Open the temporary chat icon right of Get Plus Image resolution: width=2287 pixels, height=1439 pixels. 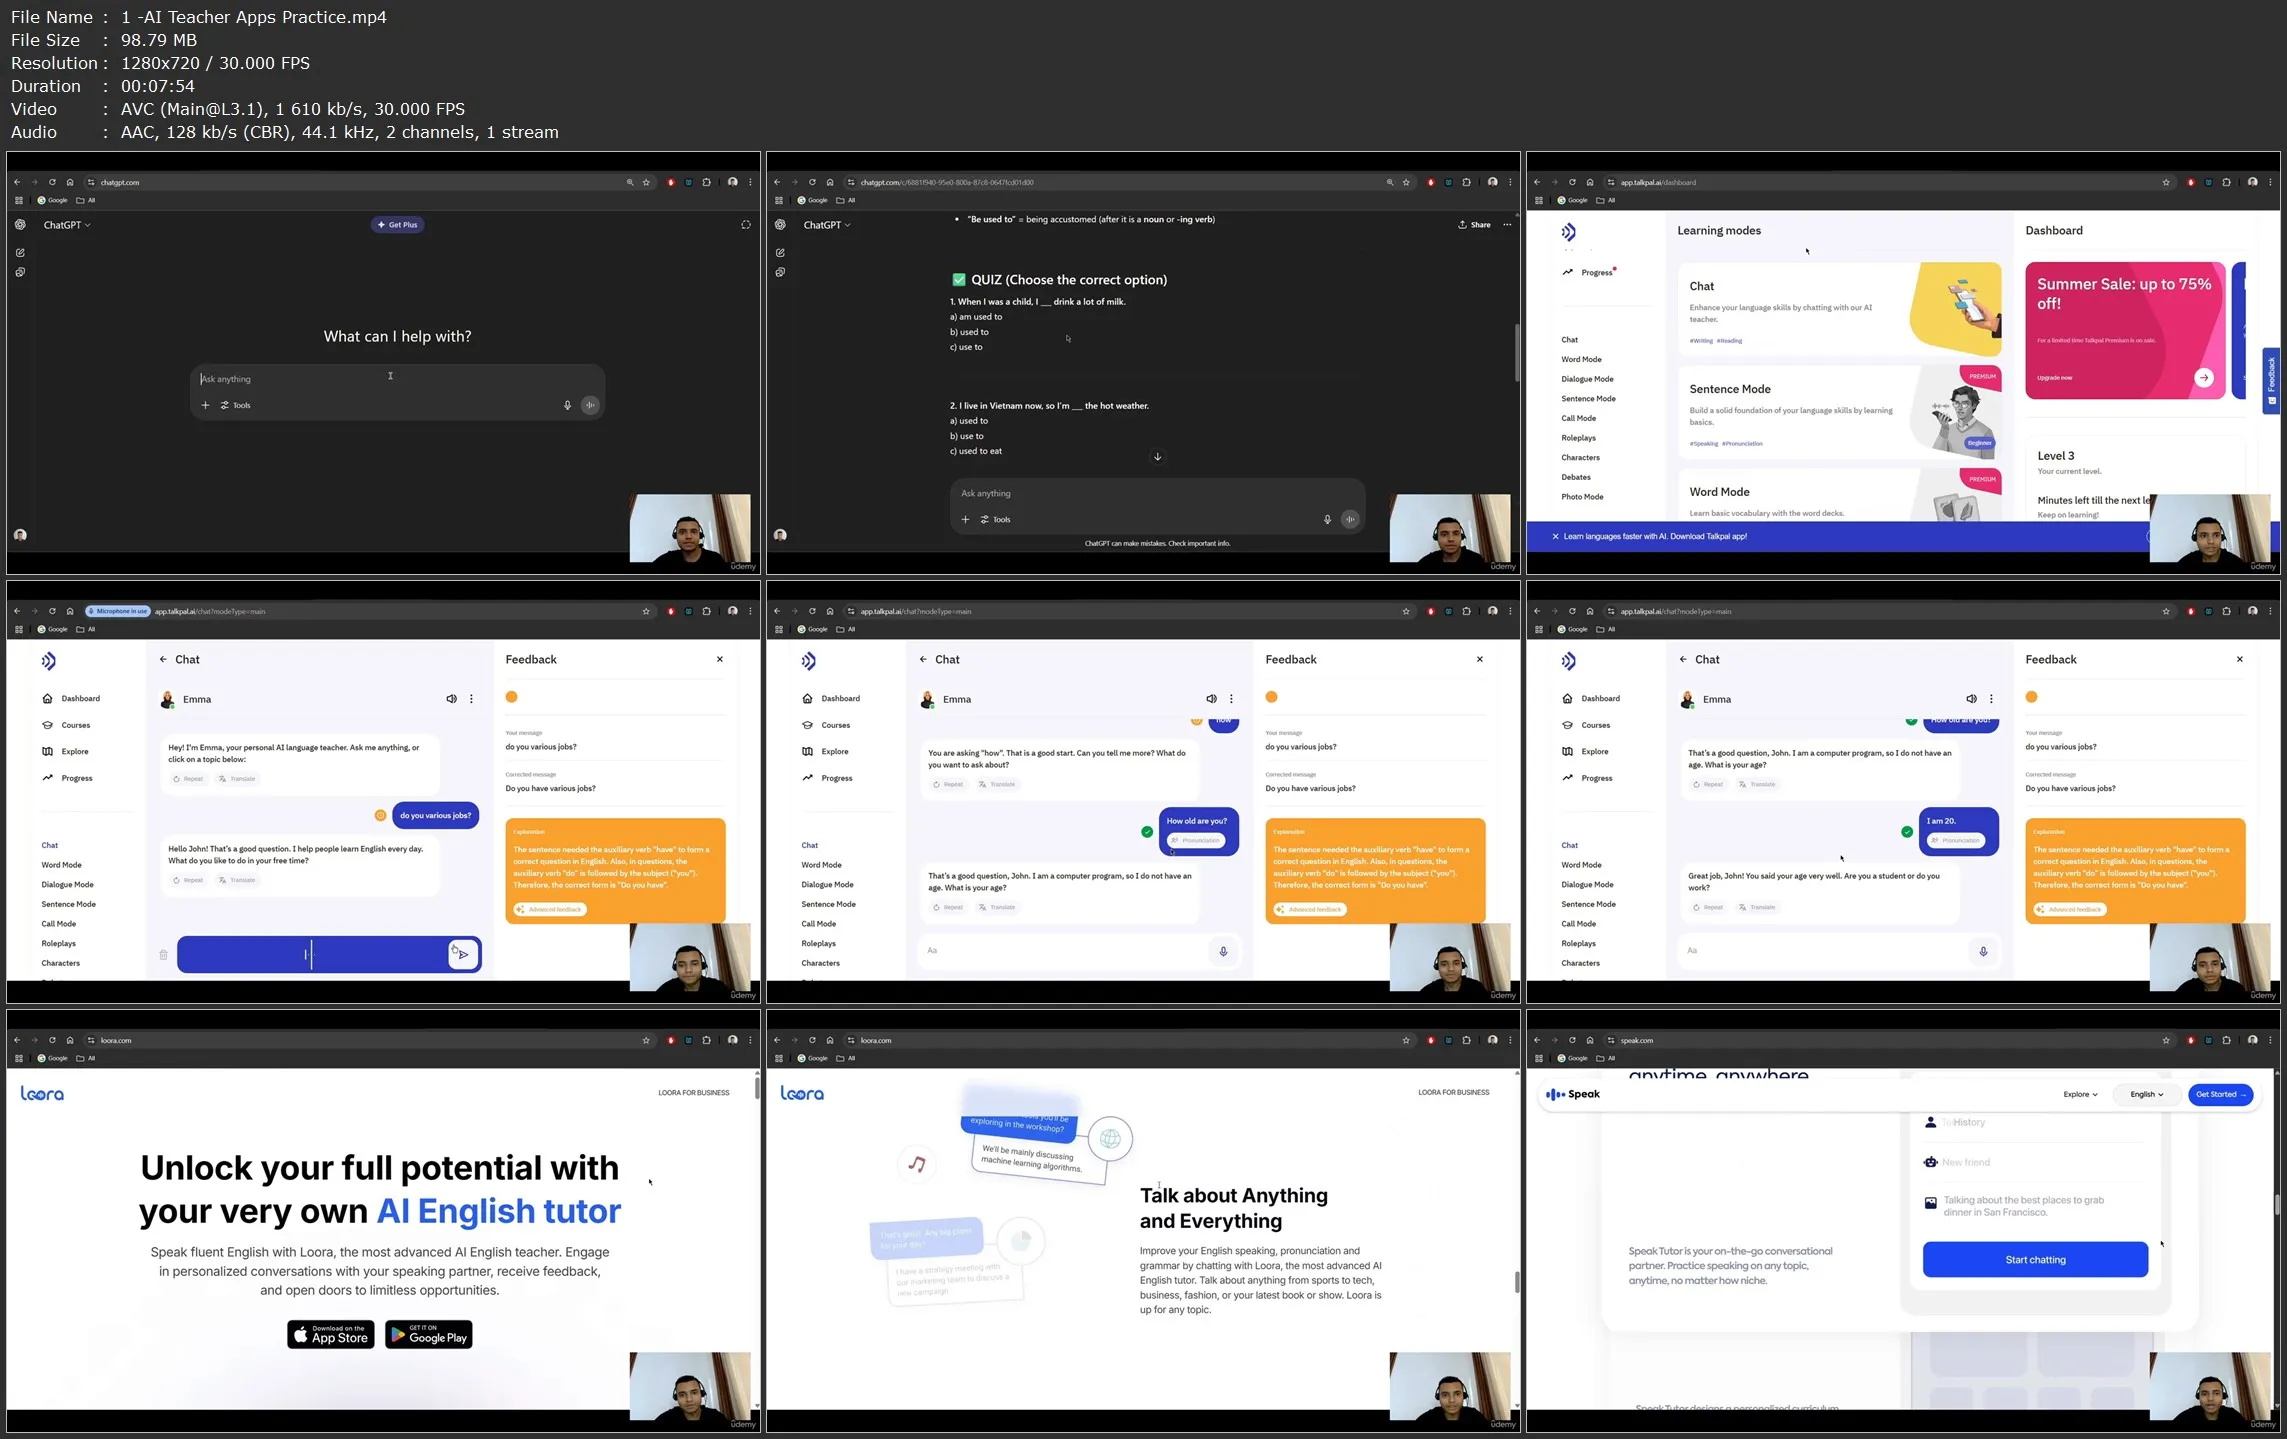745,225
